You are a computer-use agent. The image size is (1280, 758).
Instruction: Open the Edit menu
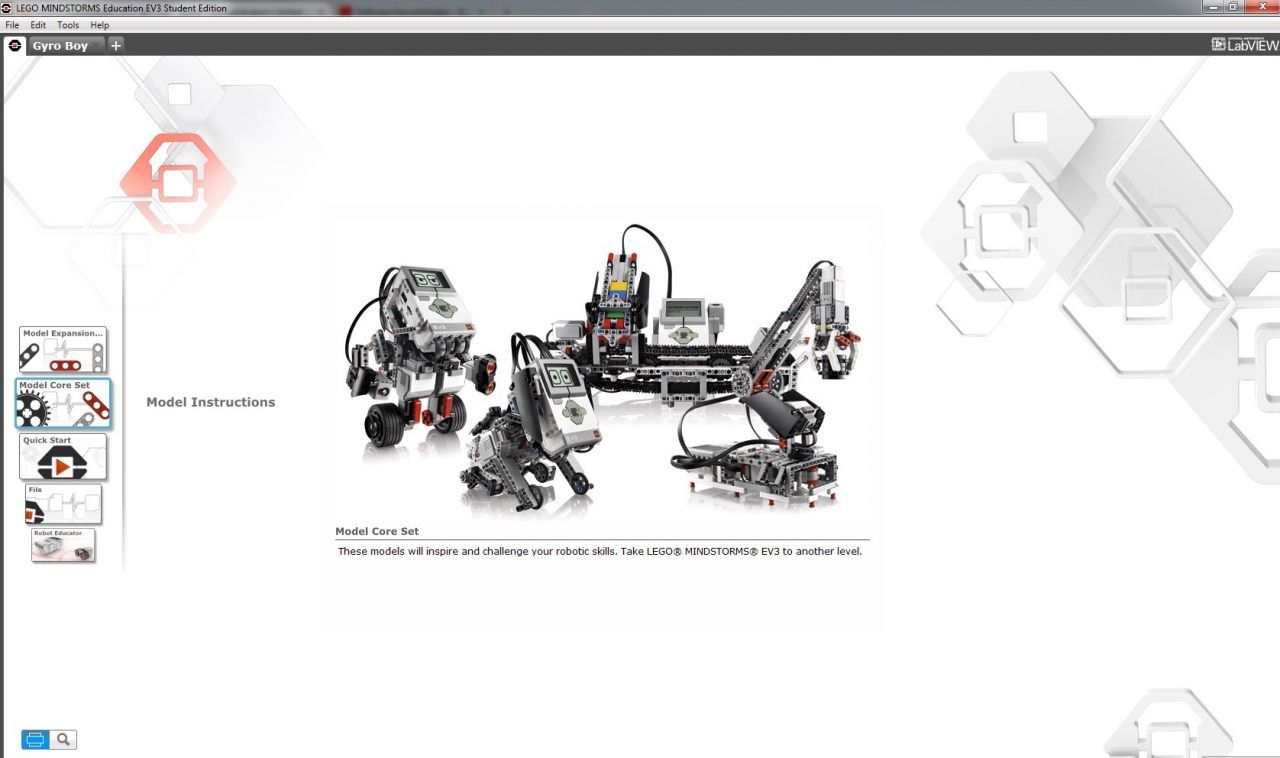coord(38,25)
